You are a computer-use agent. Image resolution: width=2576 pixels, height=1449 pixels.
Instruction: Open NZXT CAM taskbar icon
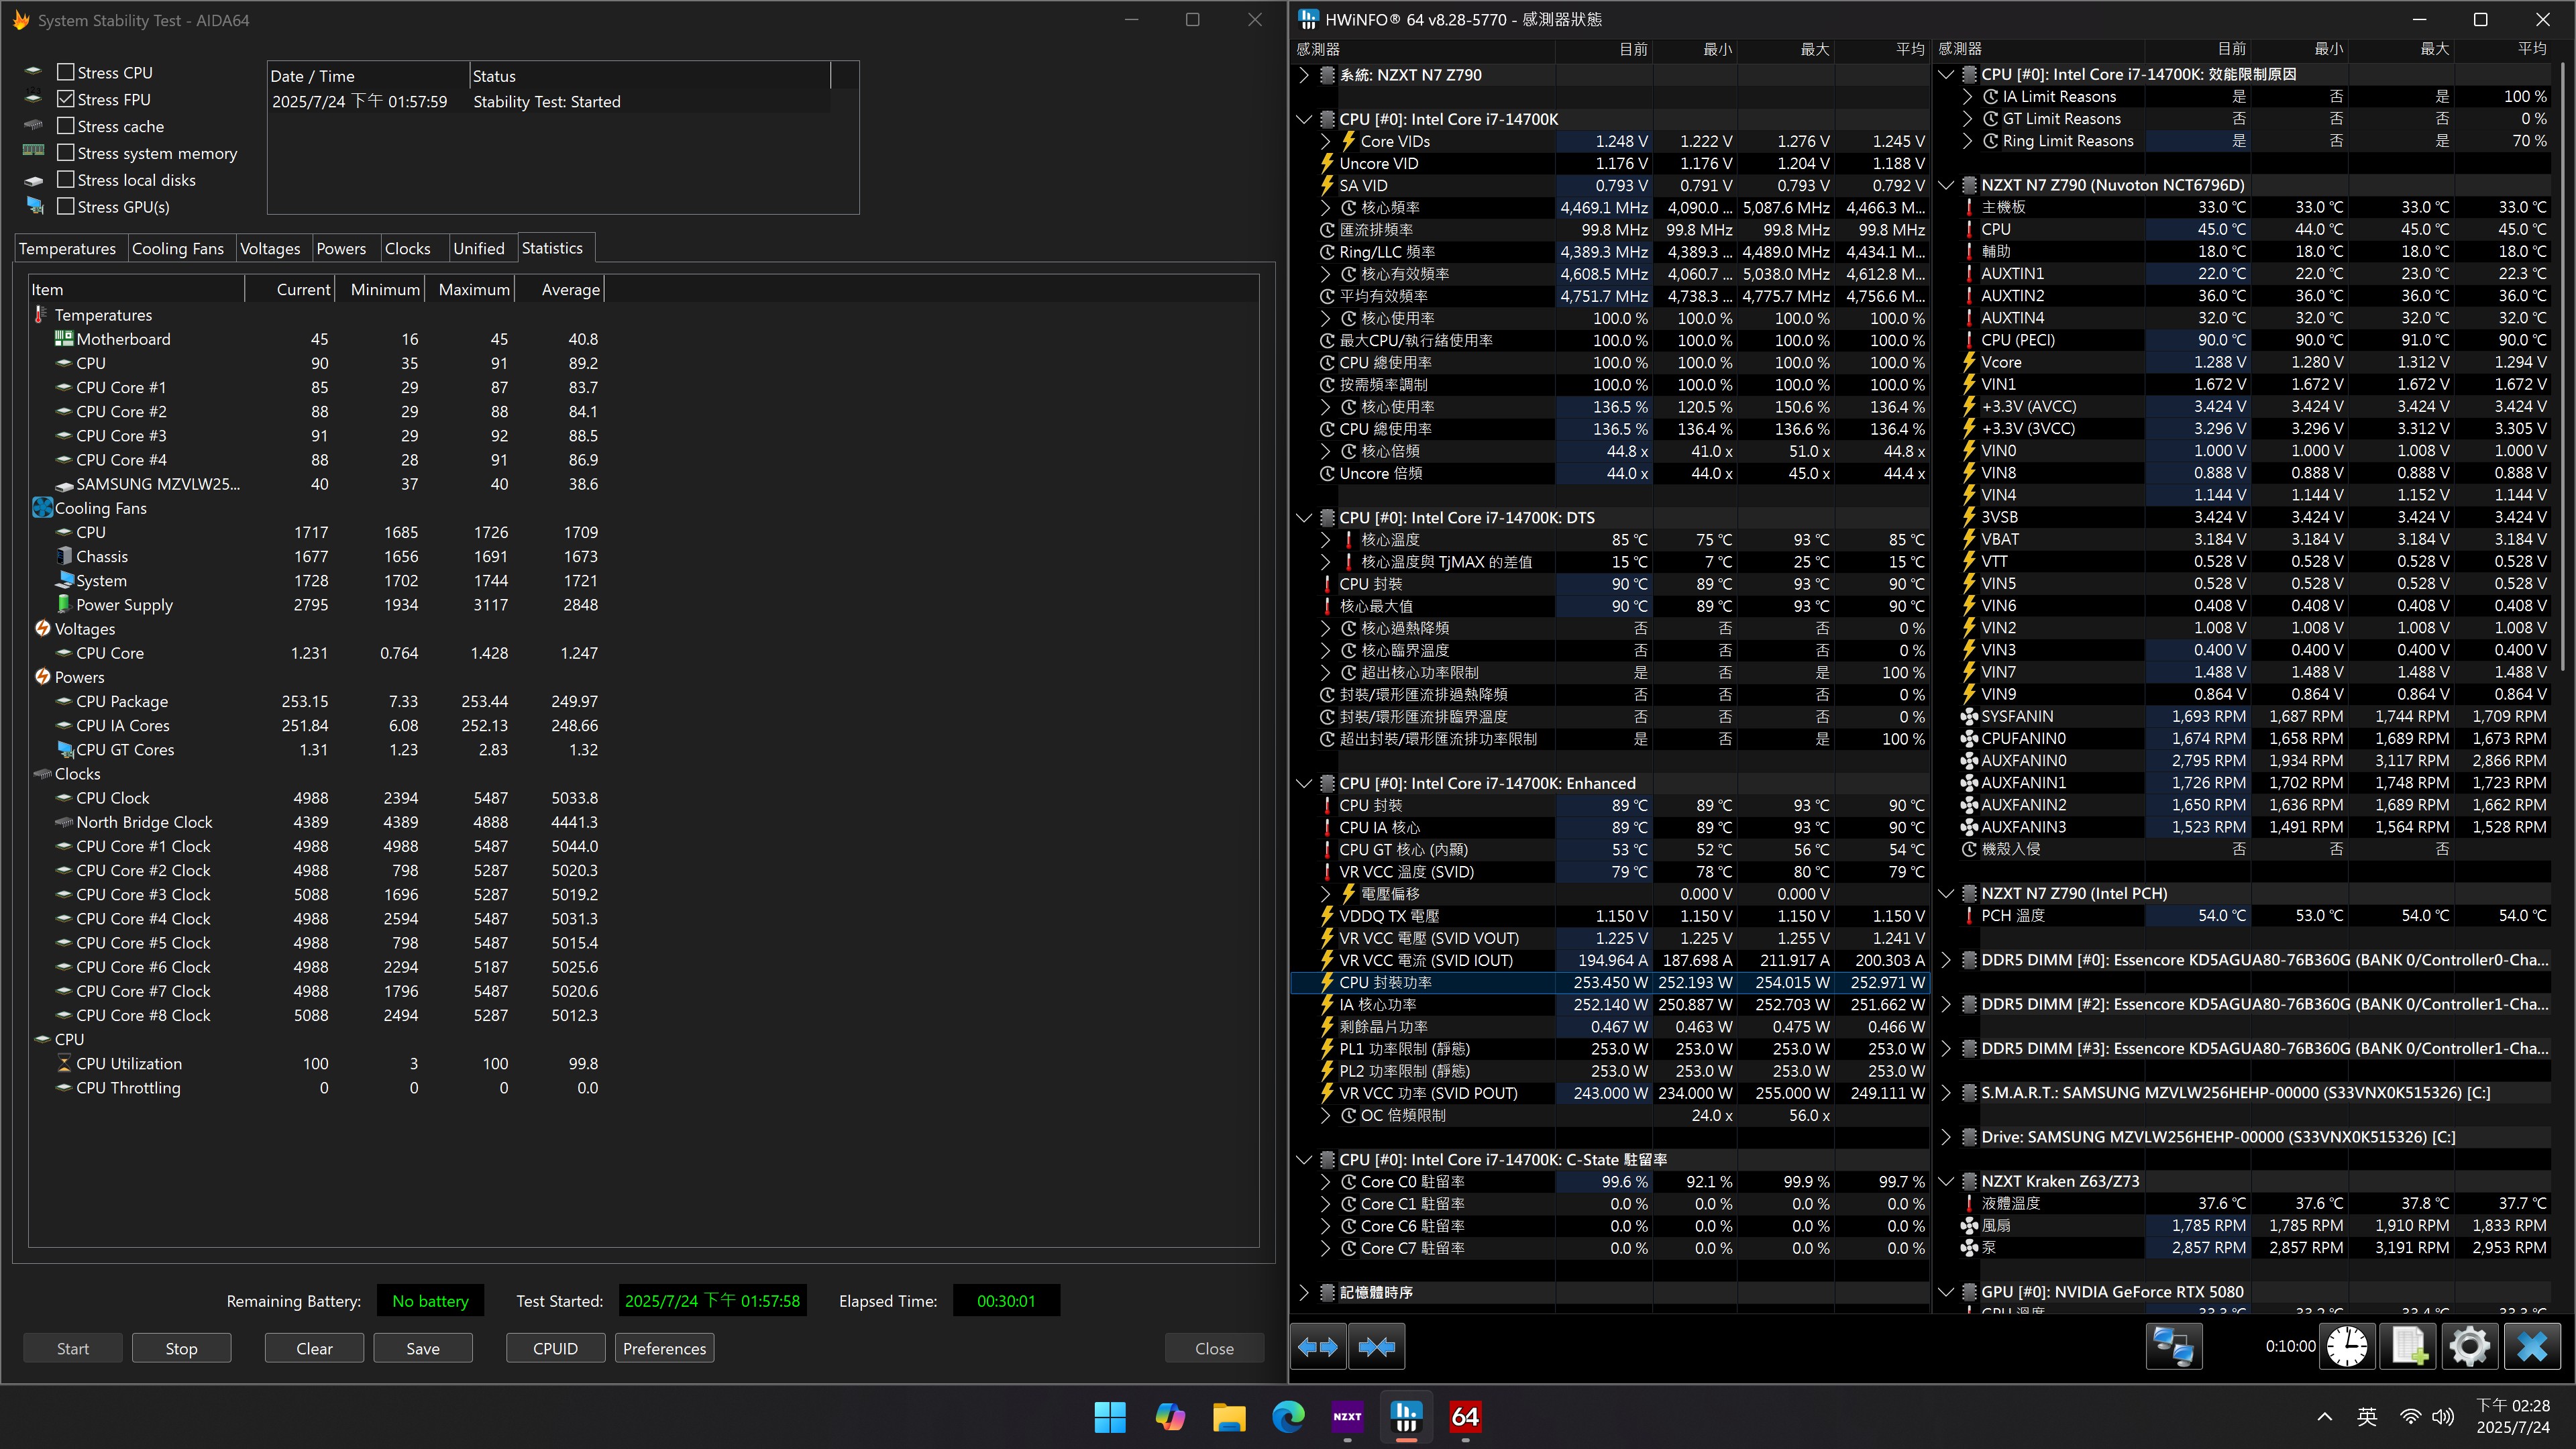click(x=1347, y=1416)
